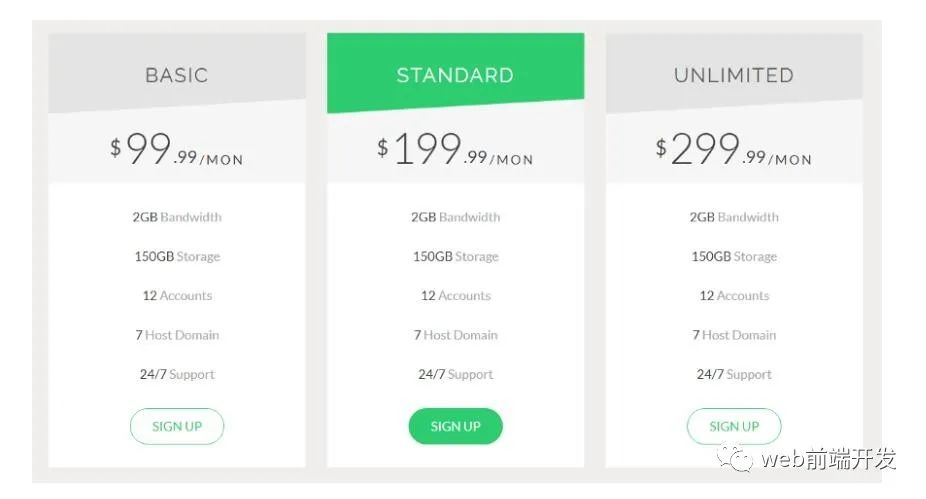
Task: Click the Unlimited plan SIGN UP button
Action: [x=734, y=426]
